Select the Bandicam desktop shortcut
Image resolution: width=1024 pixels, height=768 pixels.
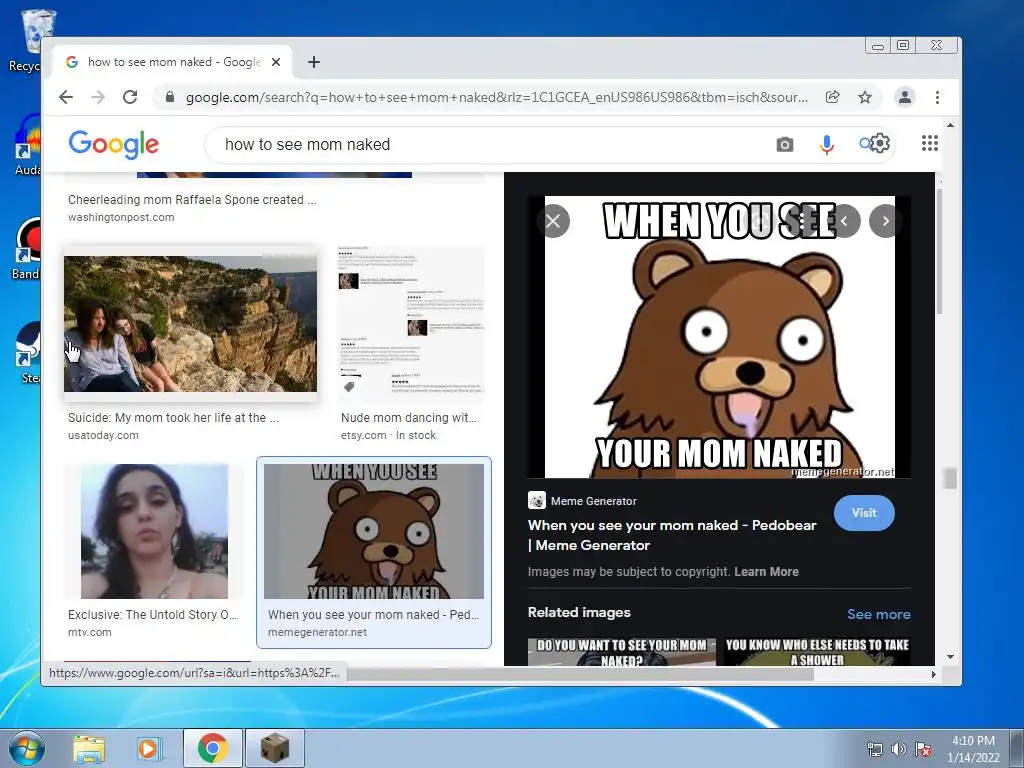click(x=27, y=249)
